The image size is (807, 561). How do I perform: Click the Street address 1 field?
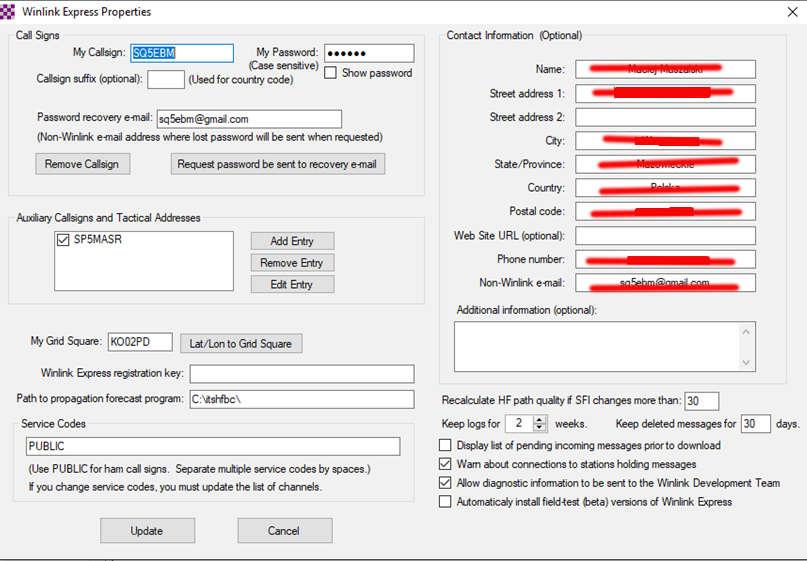(665, 93)
